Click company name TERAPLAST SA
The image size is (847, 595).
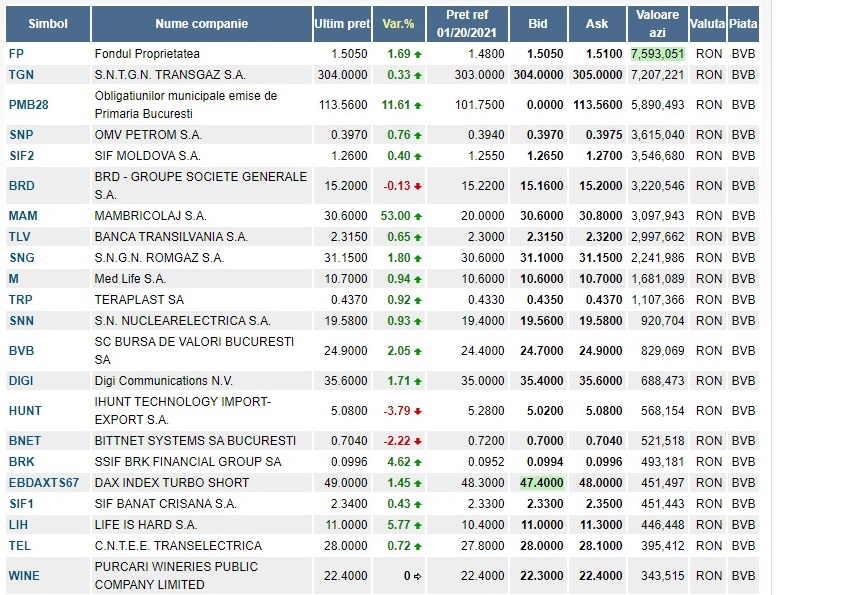(139, 300)
